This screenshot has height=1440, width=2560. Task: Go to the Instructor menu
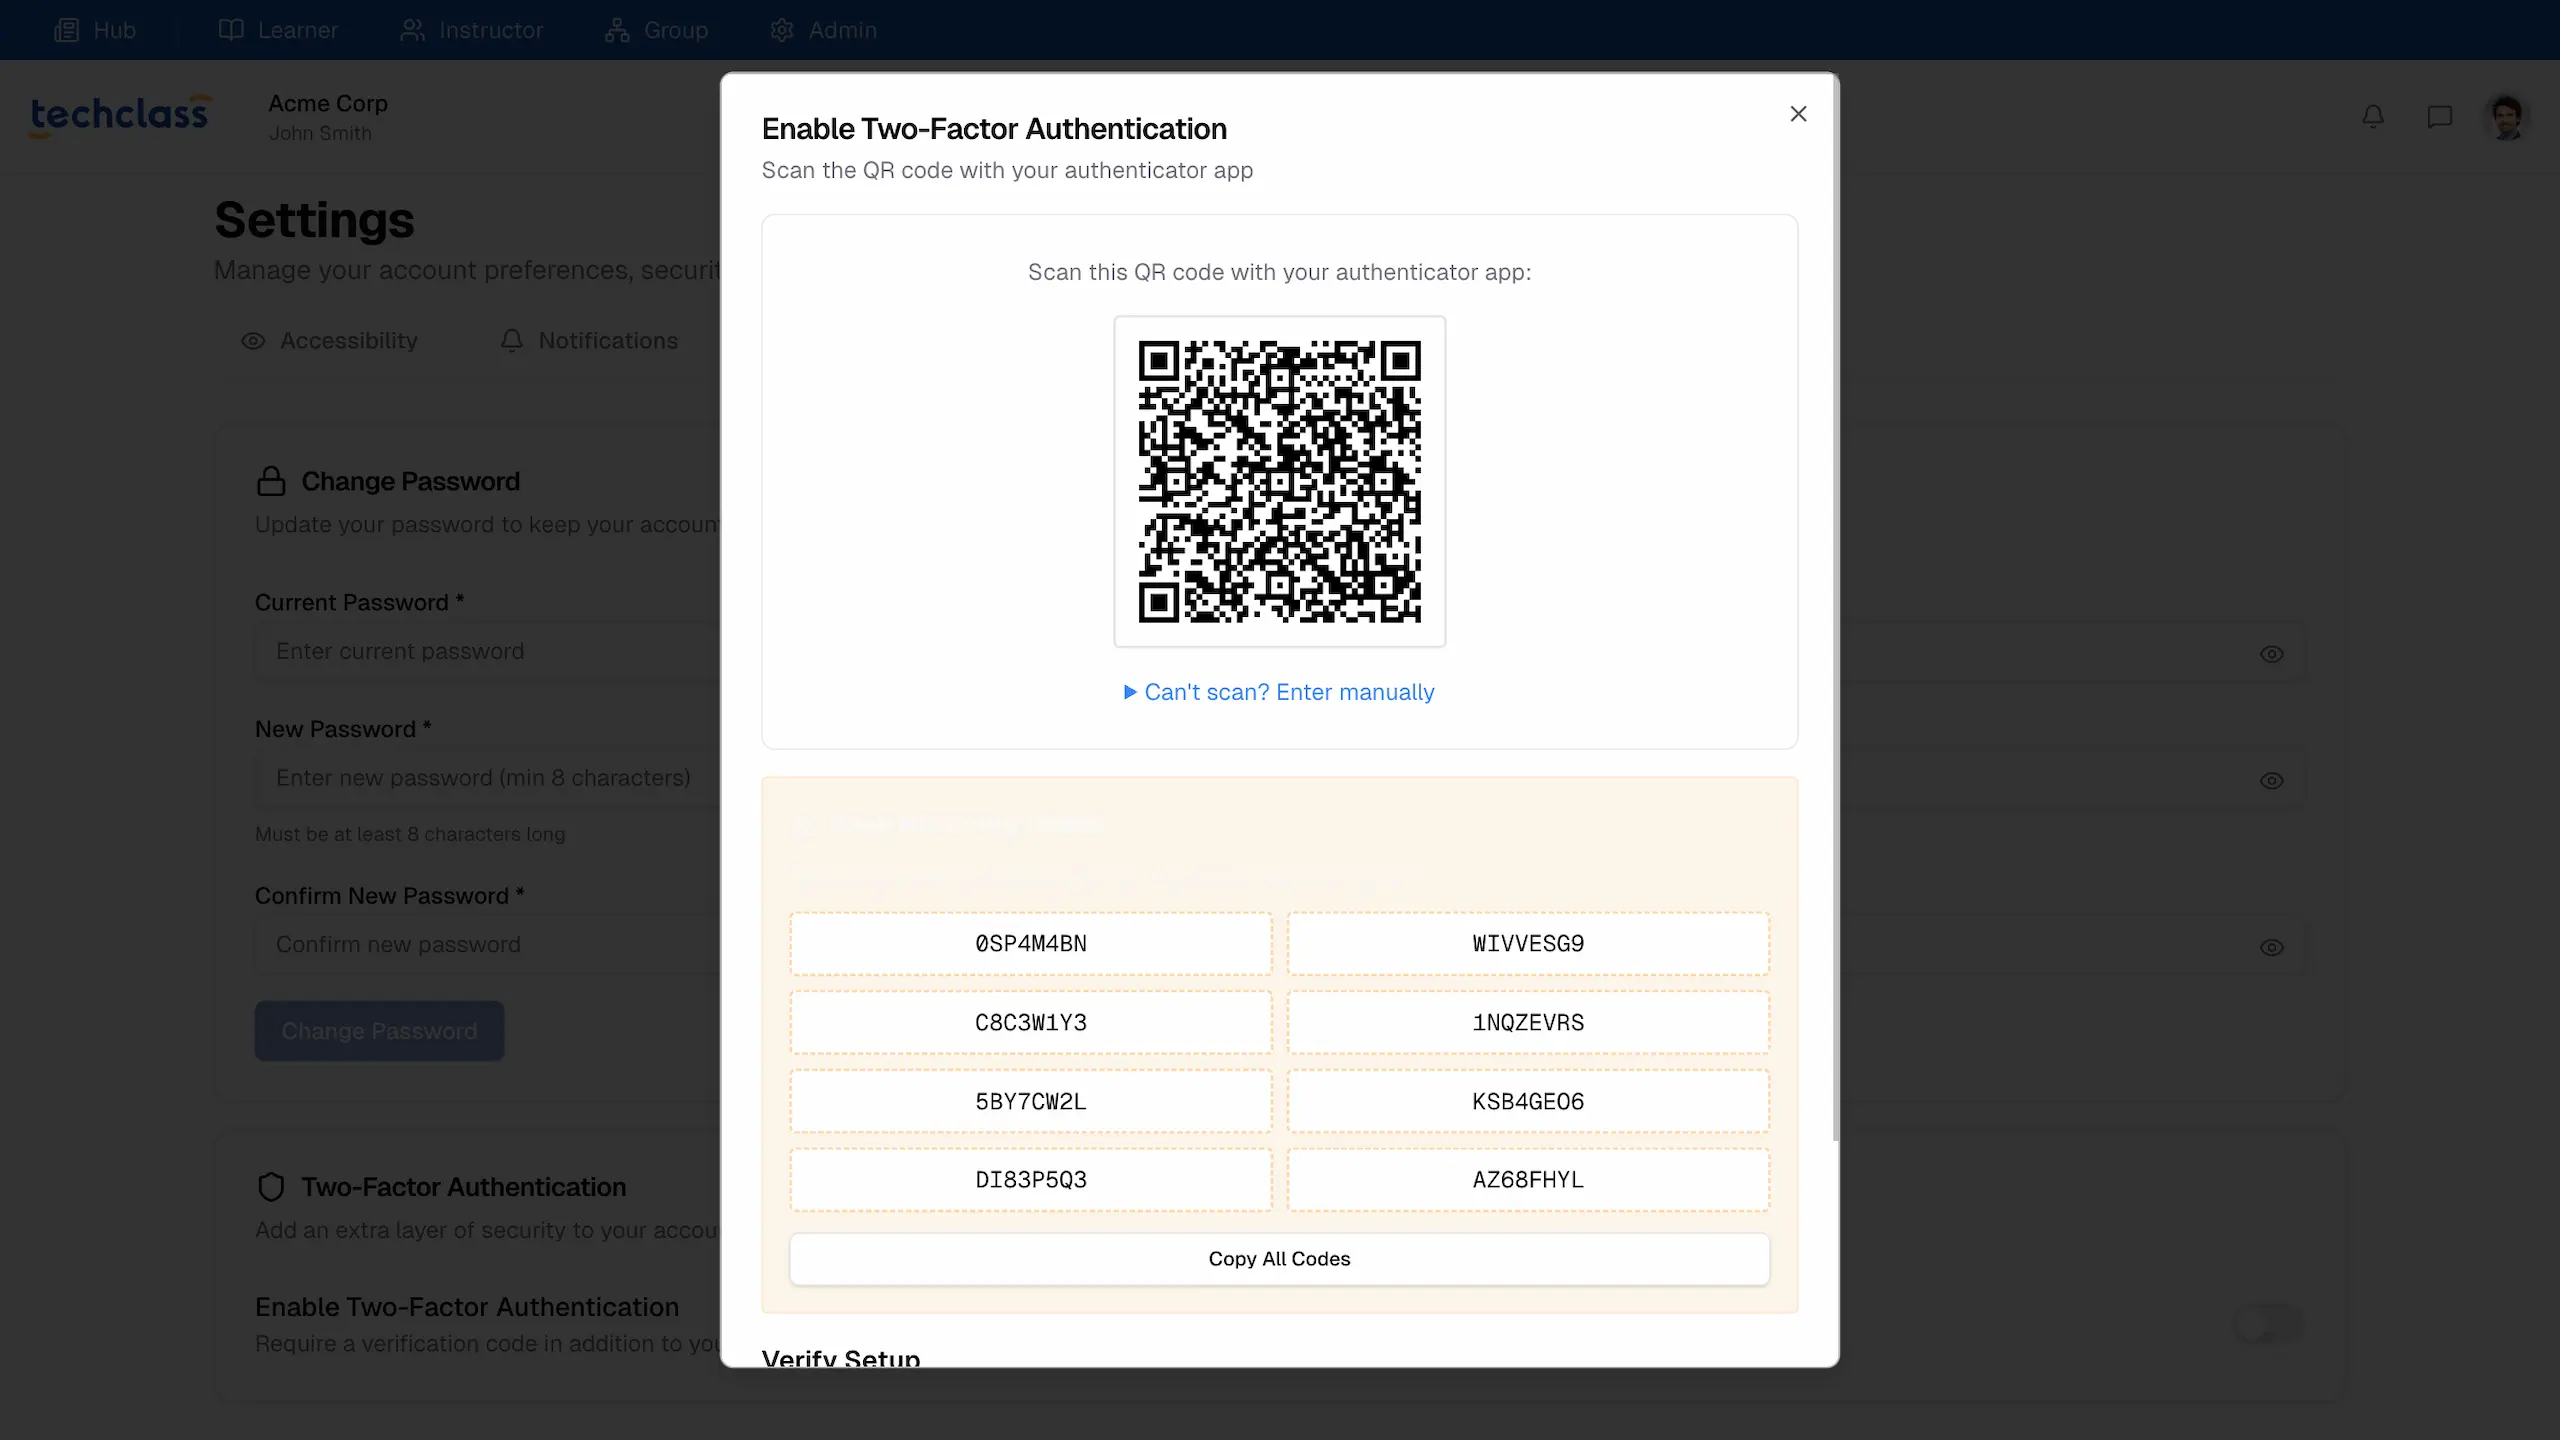[471, 30]
